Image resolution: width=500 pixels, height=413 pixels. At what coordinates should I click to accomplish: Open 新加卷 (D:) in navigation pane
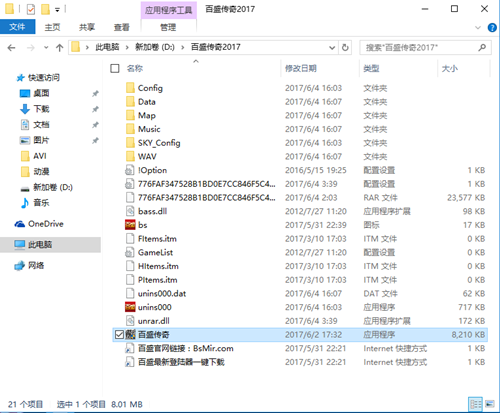(x=53, y=187)
